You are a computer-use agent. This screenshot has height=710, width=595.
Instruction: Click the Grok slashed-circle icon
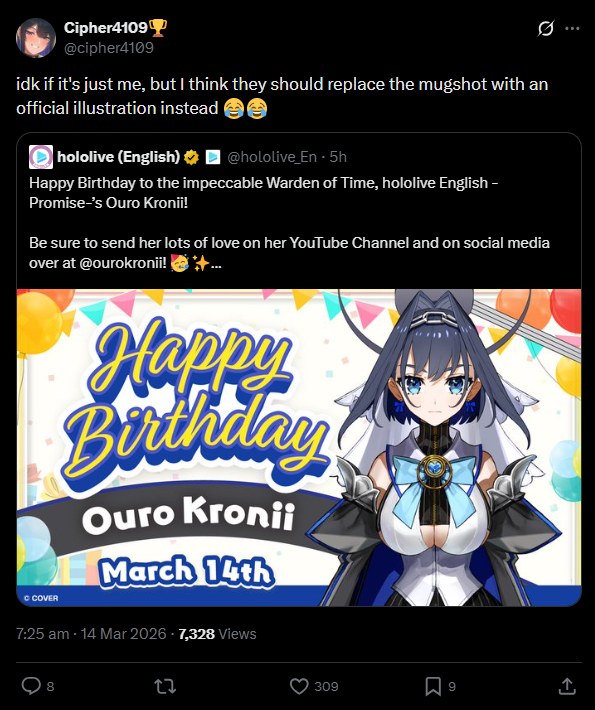coord(546,29)
